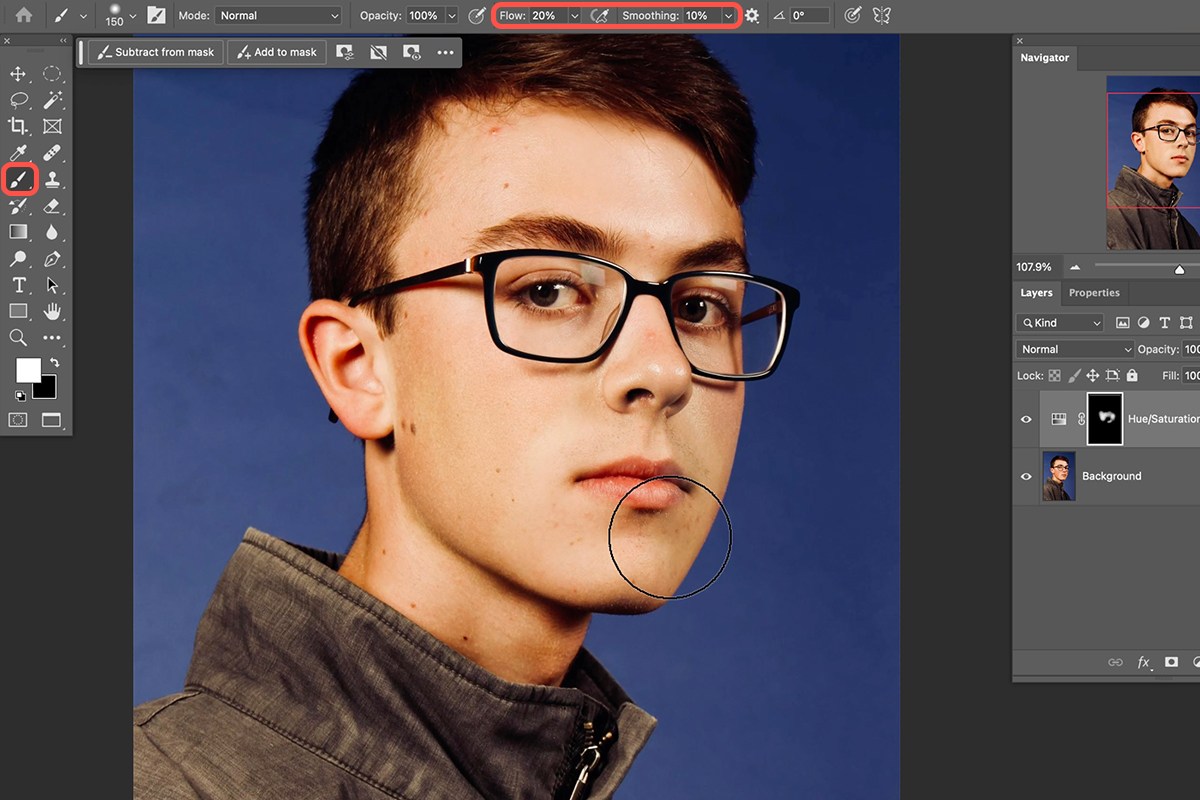This screenshot has width=1200, height=800.
Task: Open the Edit Toolbar three-dots menu
Action: [x=52, y=338]
